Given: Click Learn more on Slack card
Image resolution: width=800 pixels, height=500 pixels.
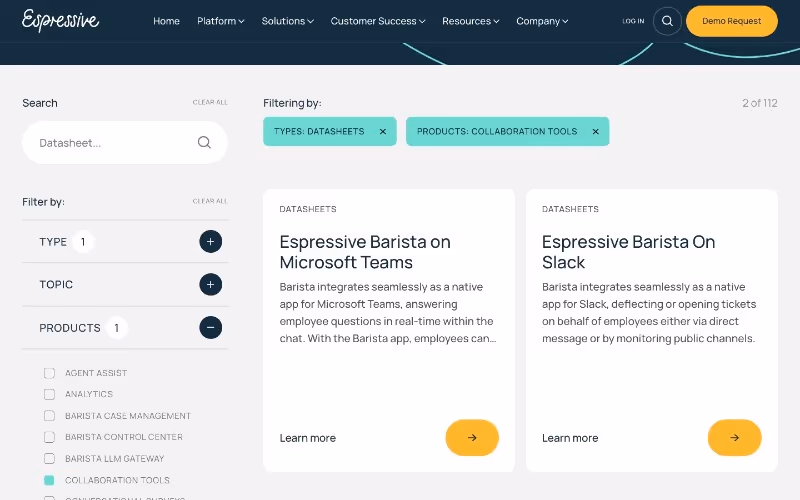Looking at the screenshot, I should (x=570, y=438).
